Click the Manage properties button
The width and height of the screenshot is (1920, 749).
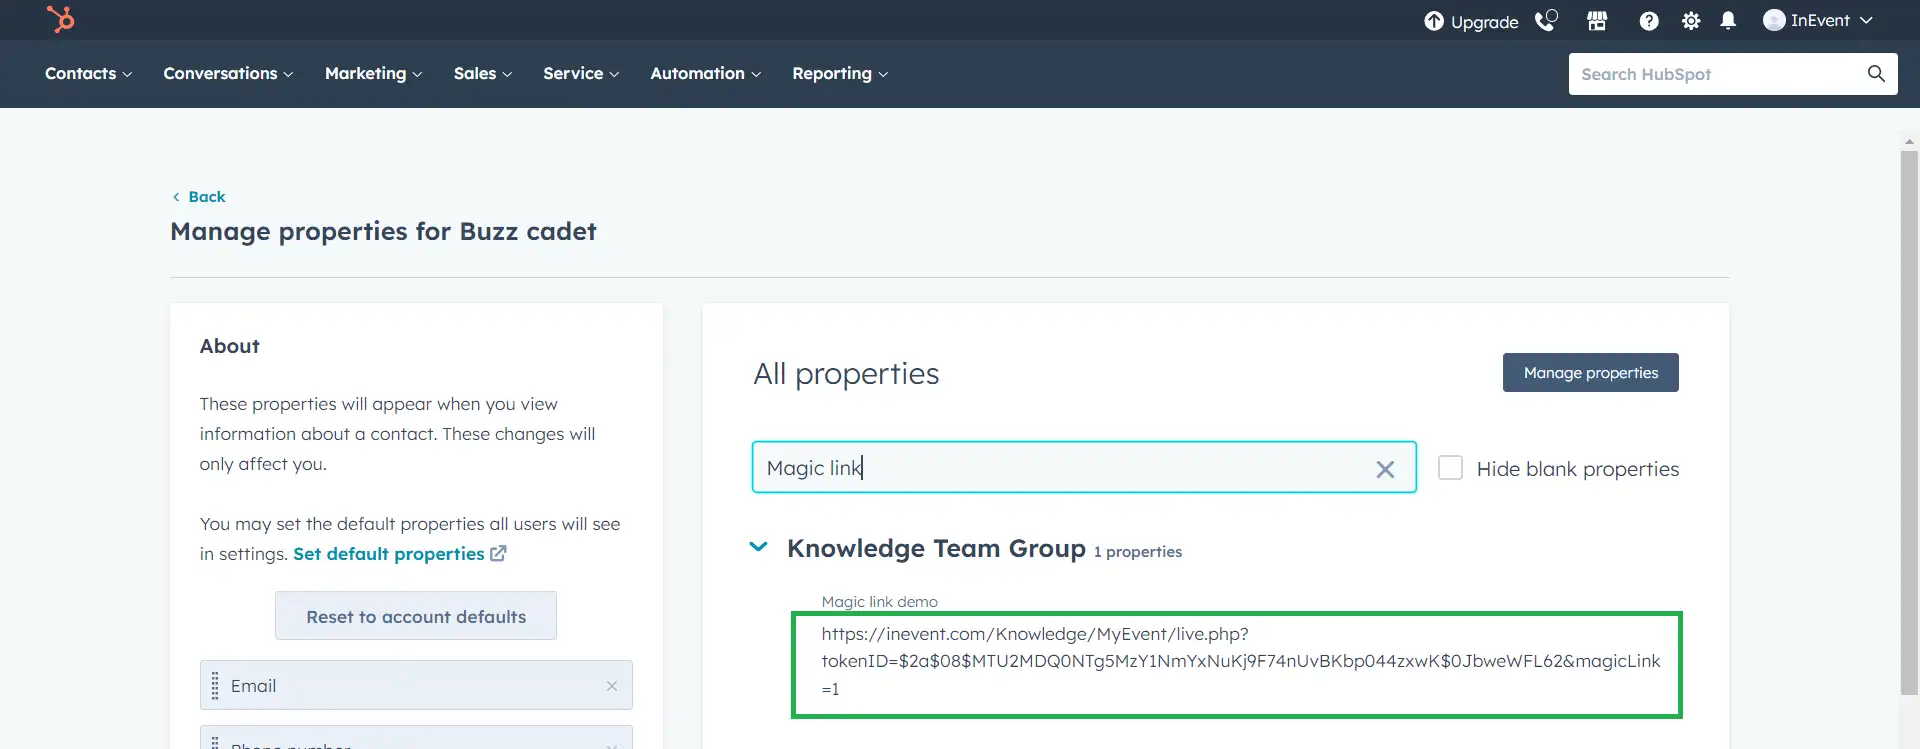pyautogui.click(x=1590, y=373)
